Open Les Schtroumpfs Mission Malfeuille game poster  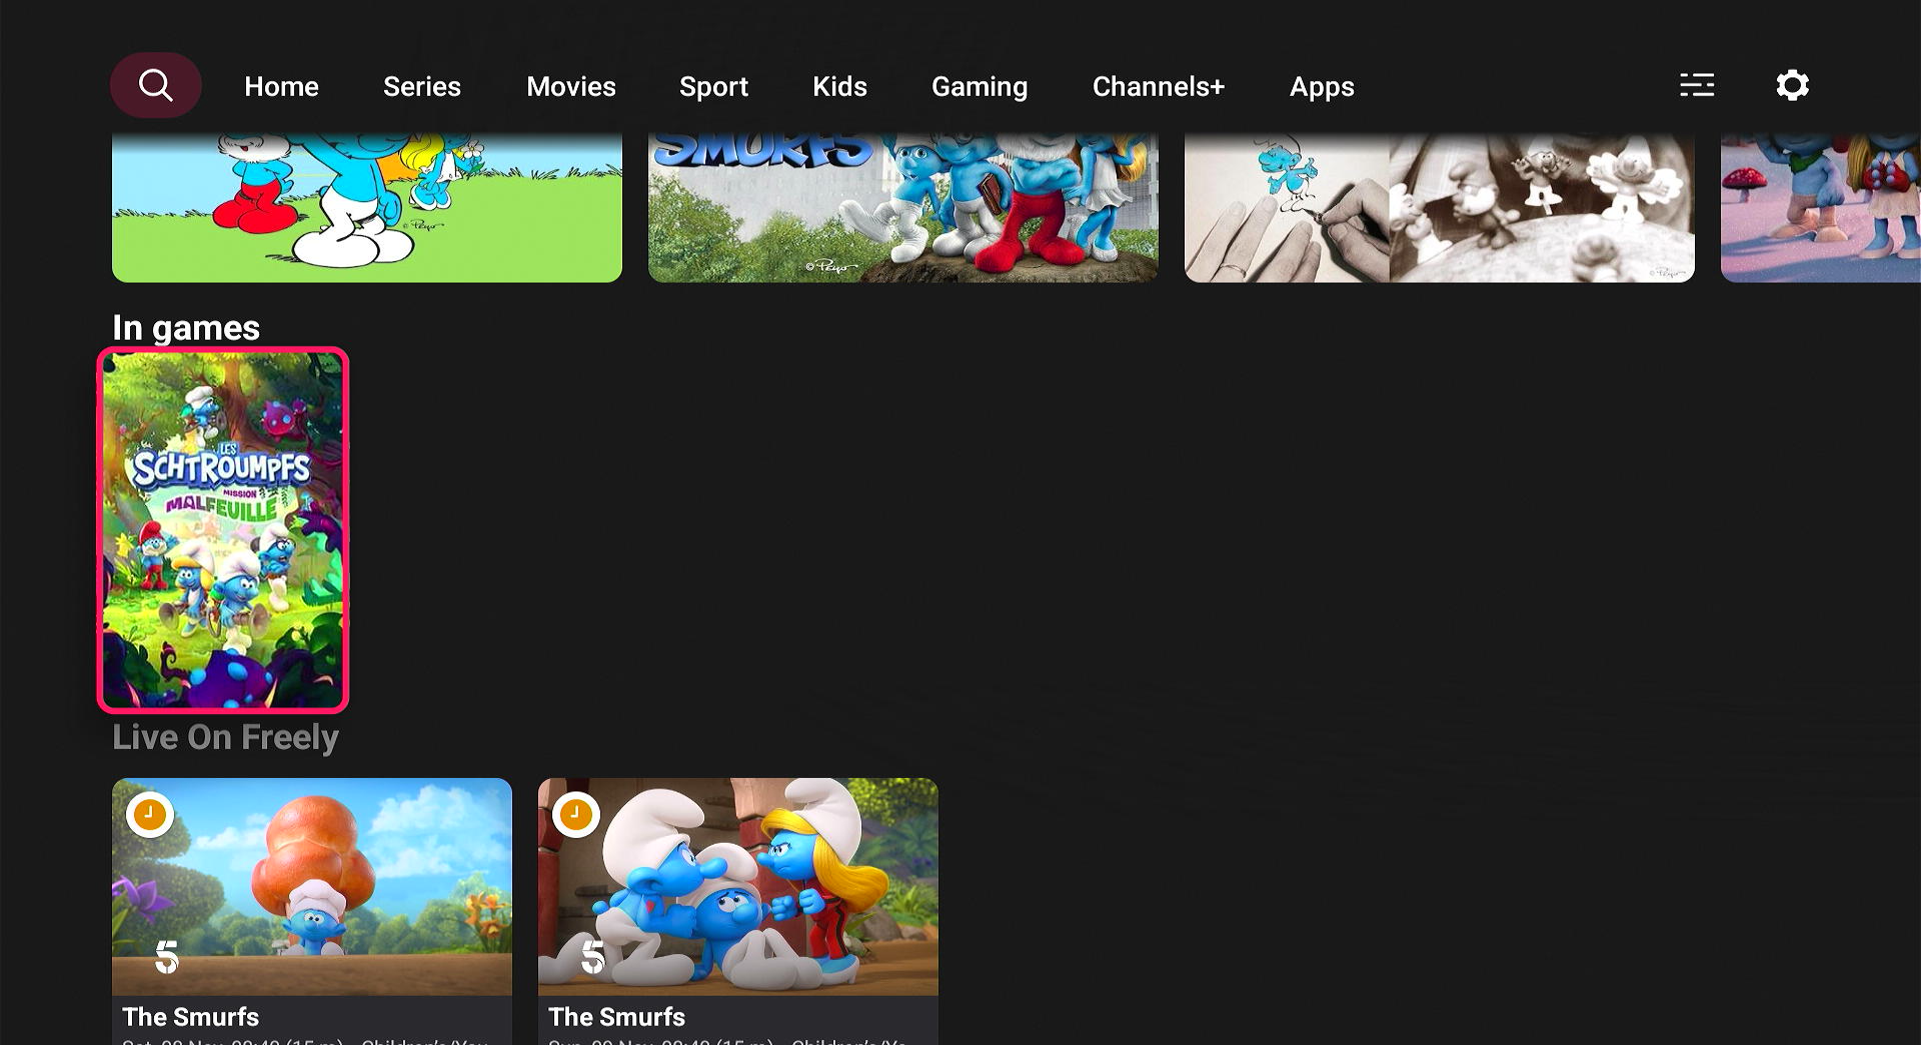click(223, 530)
